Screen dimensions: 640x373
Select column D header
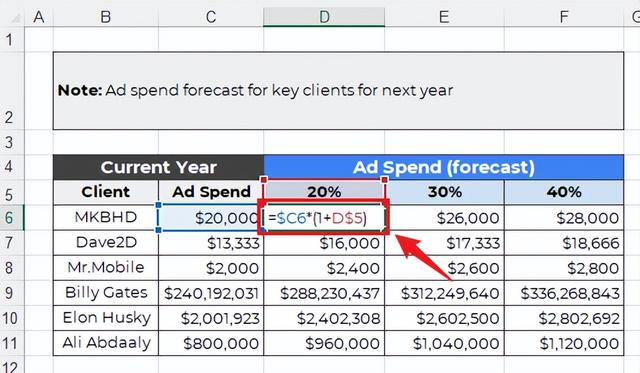click(324, 17)
